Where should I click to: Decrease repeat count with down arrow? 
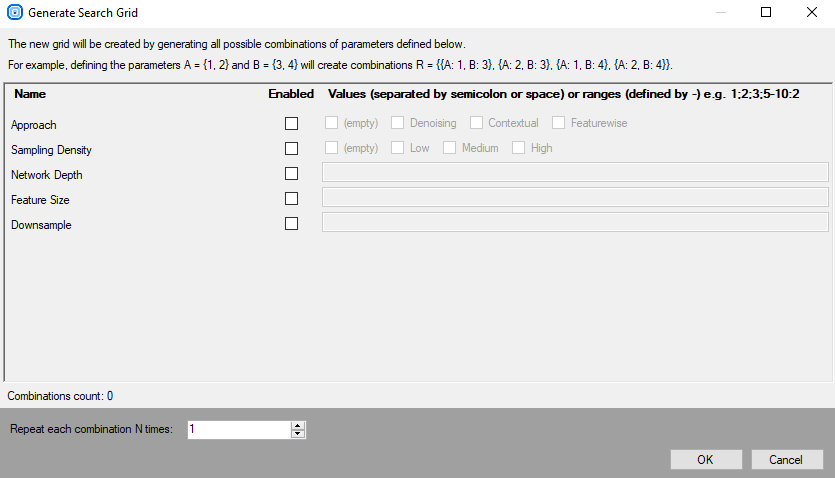coord(297,434)
